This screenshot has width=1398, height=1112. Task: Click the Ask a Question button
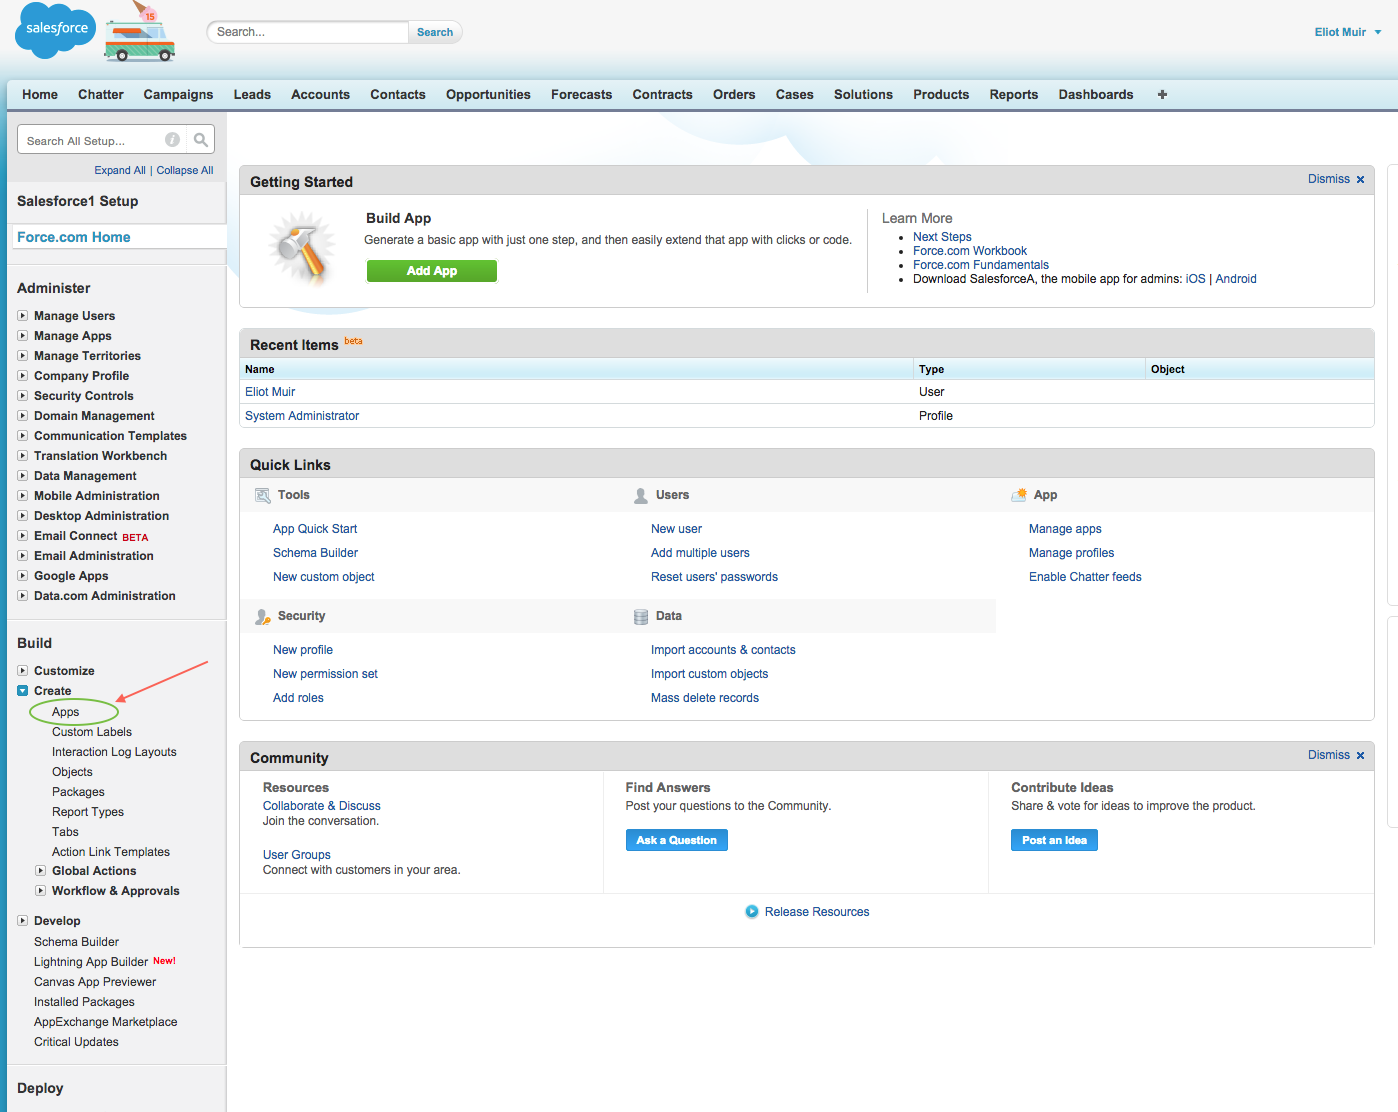[677, 840]
